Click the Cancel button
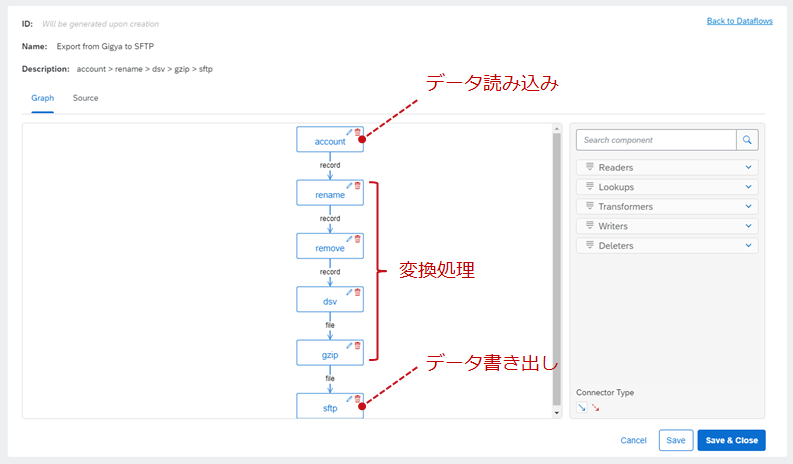The width and height of the screenshot is (793, 464). click(633, 440)
